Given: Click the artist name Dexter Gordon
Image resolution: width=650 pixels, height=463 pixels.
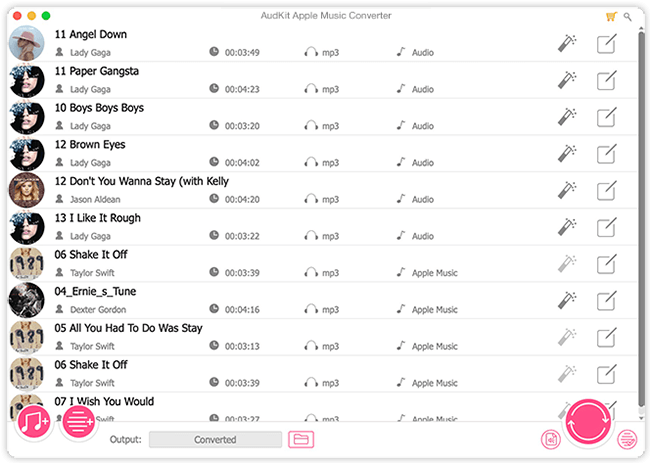Looking at the screenshot, I should [98, 310].
